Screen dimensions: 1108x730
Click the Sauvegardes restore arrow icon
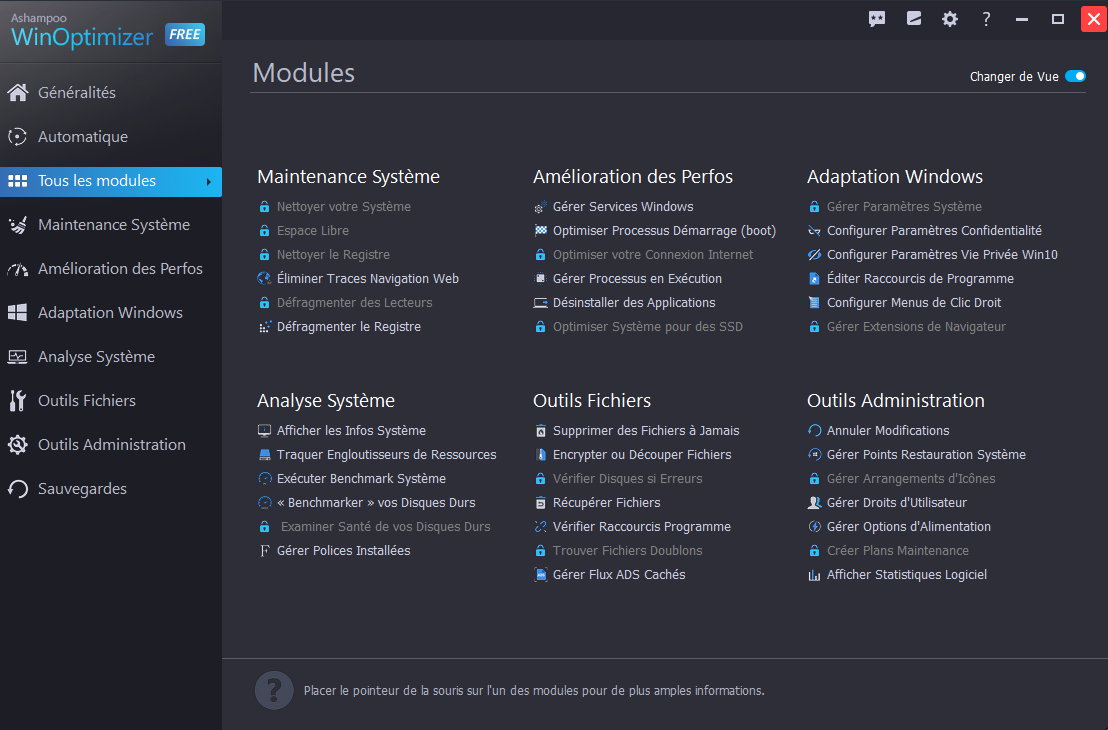click(x=17, y=489)
